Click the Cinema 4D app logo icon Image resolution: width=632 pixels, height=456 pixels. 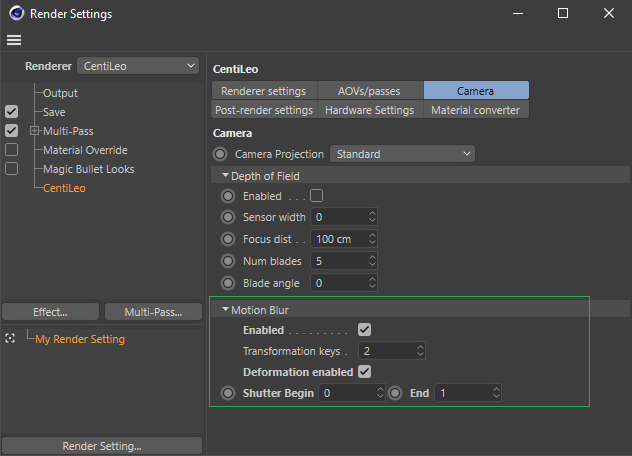point(14,14)
